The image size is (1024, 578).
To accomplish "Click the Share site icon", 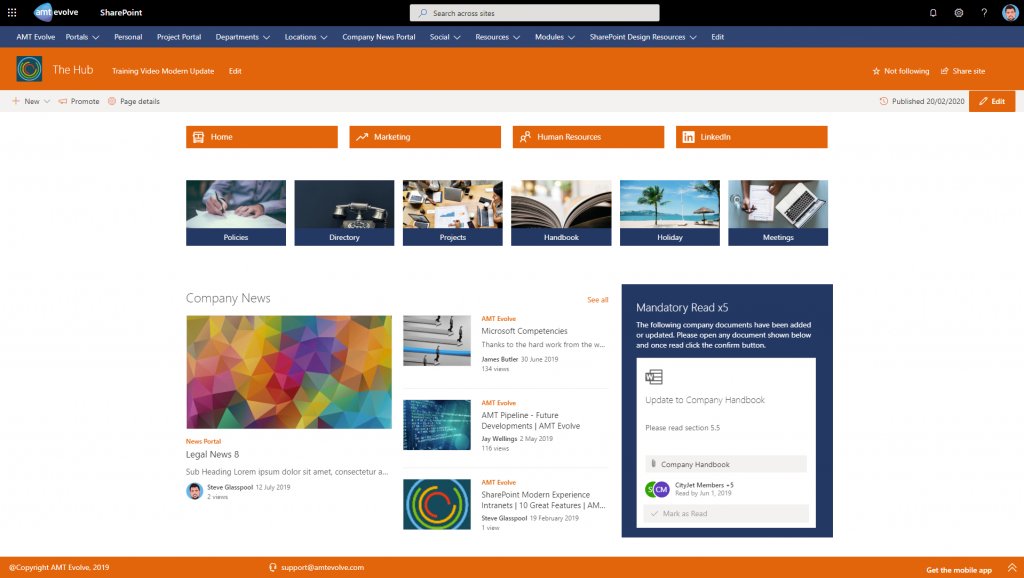I will (x=944, y=71).
